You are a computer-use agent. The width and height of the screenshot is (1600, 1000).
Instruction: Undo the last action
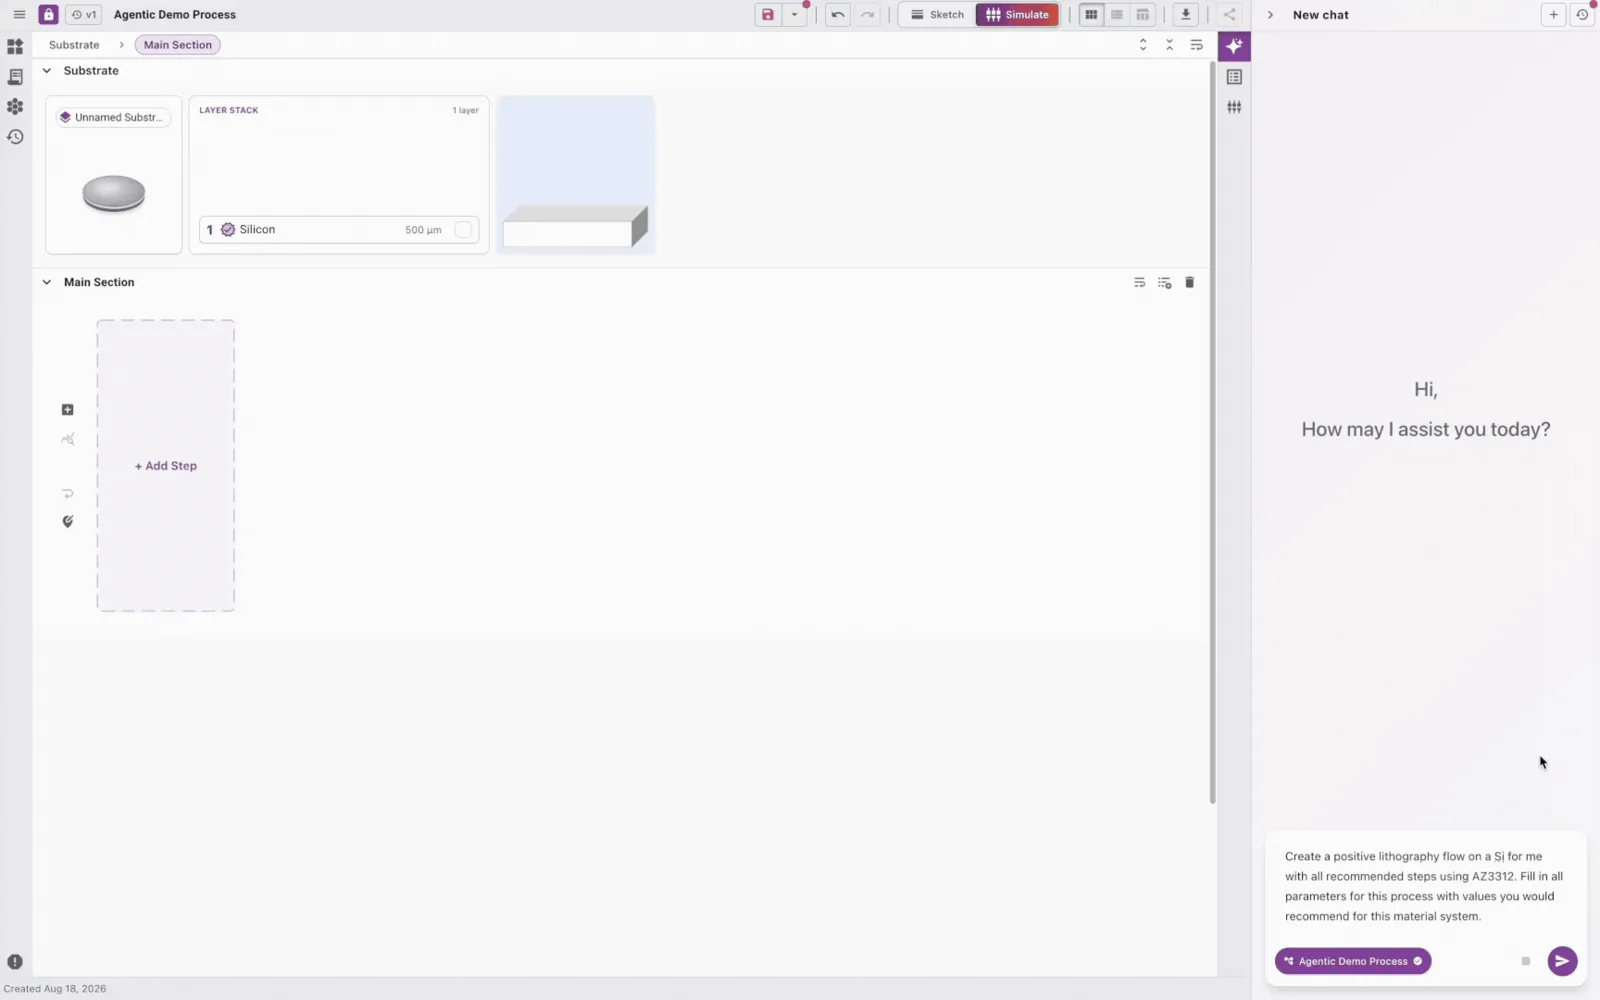[x=838, y=15]
